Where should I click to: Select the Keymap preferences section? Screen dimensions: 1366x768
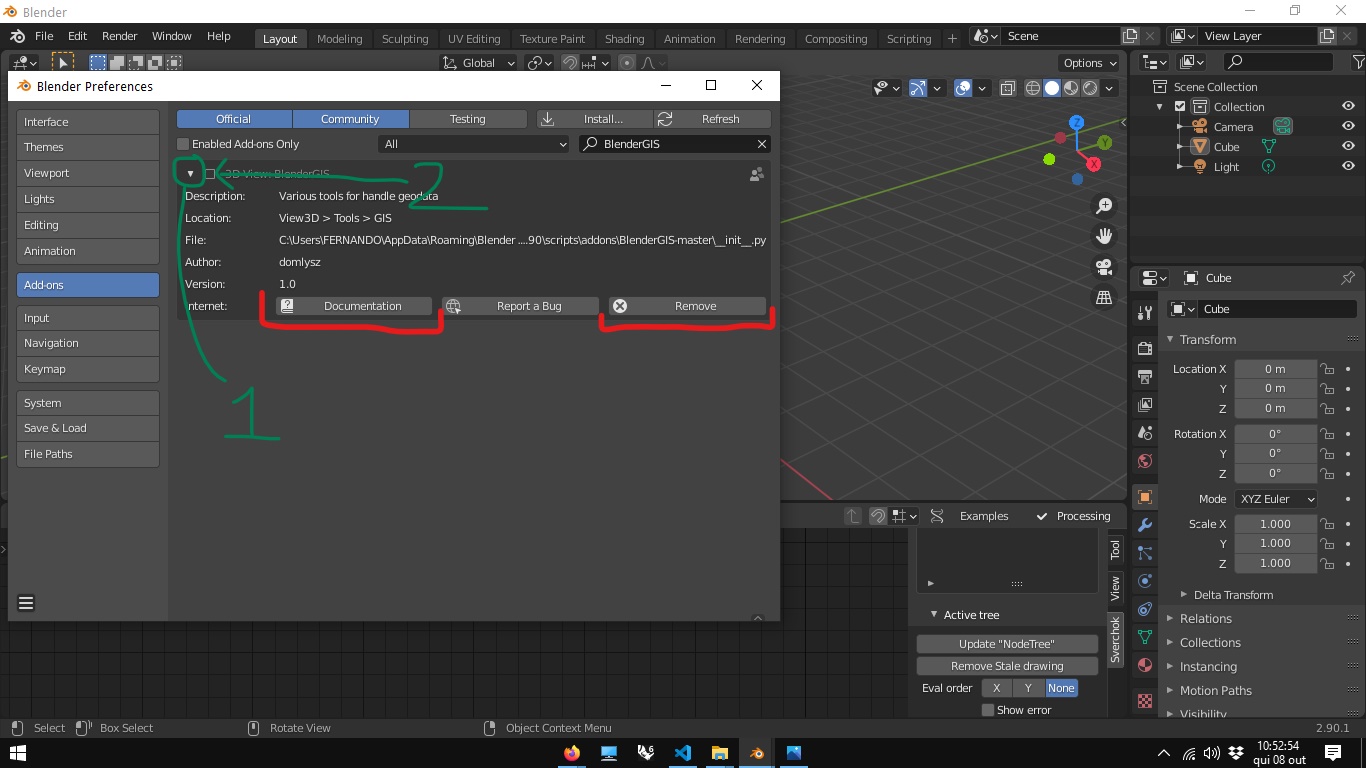[88, 369]
